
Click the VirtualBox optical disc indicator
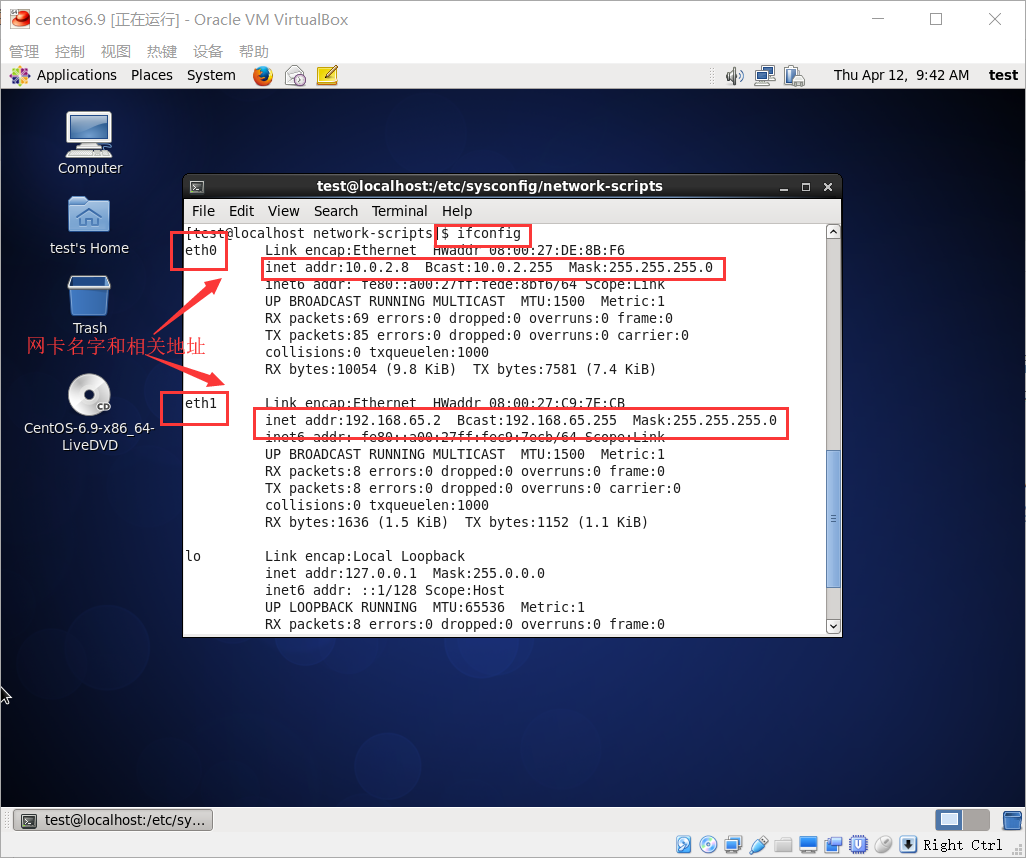pyautogui.click(x=708, y=844)
